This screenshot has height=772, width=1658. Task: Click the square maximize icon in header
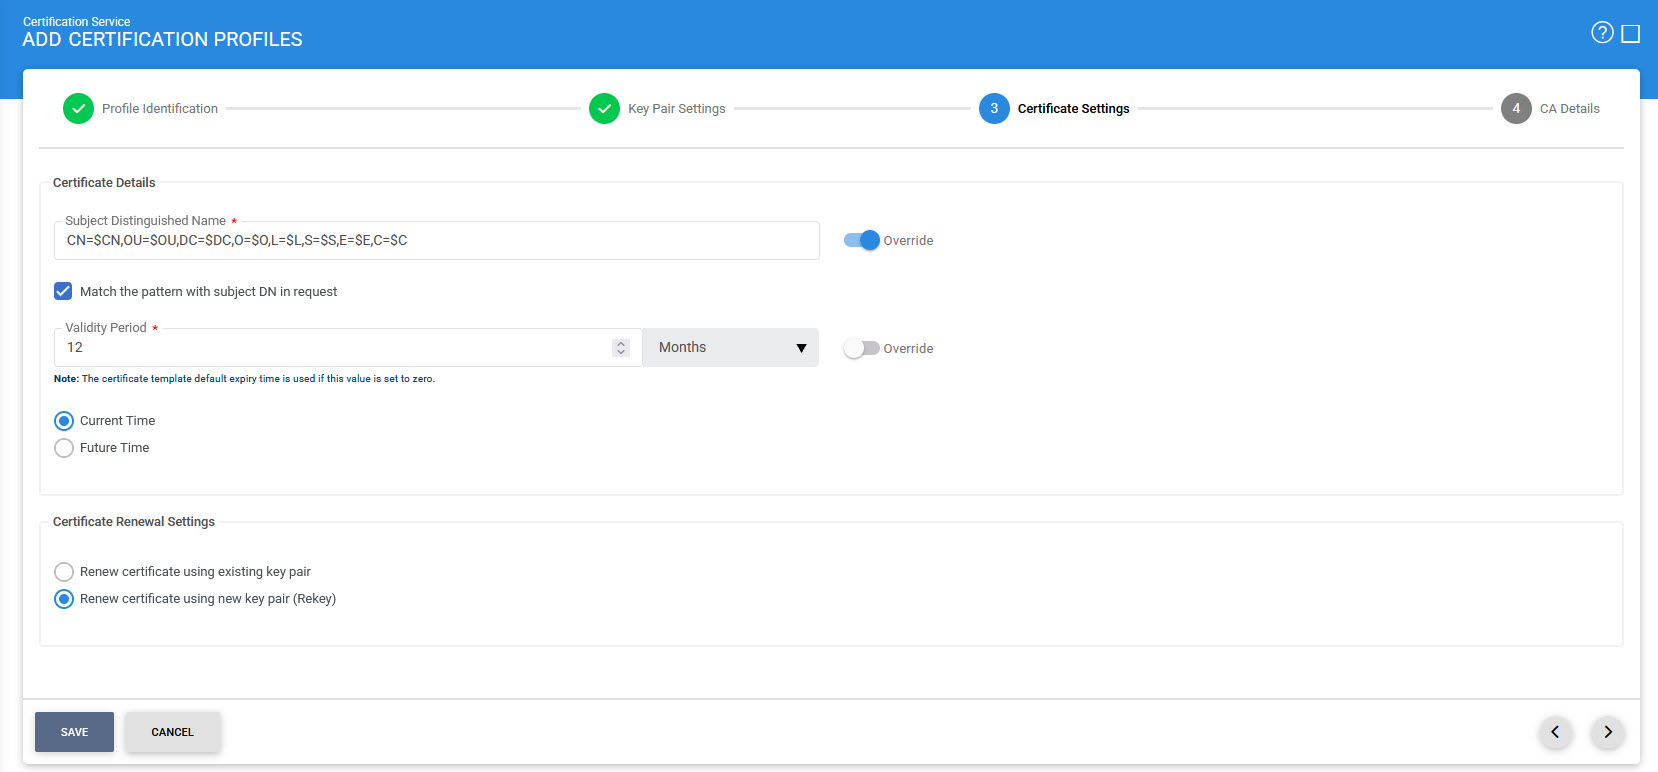coord(1631,34)
